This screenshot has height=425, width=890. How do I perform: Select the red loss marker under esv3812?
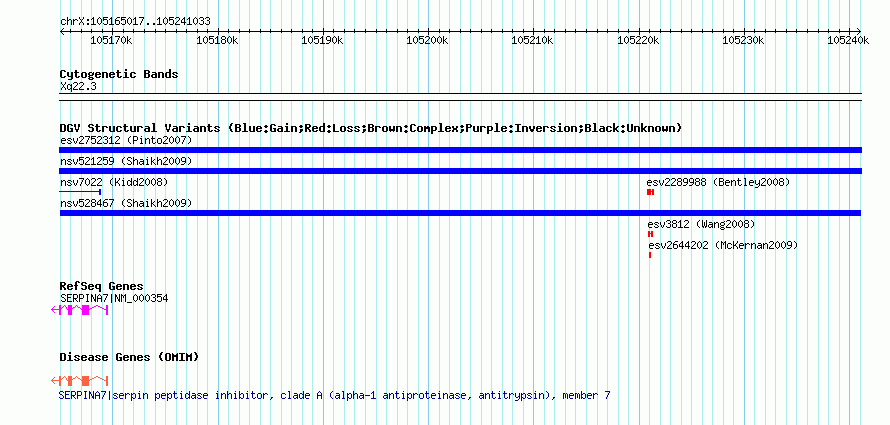650,234
